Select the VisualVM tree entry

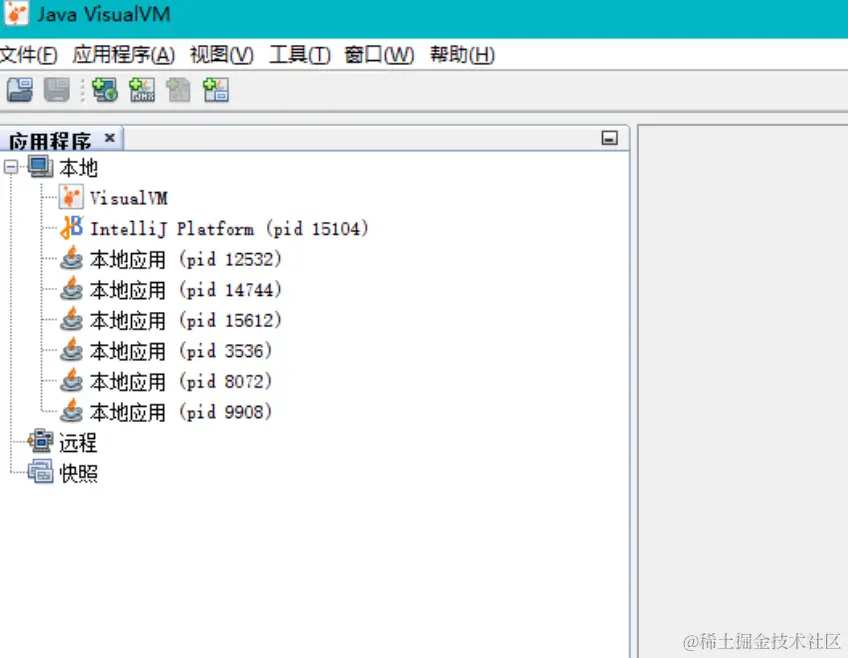pyautogui.click(x=129, y=198)
